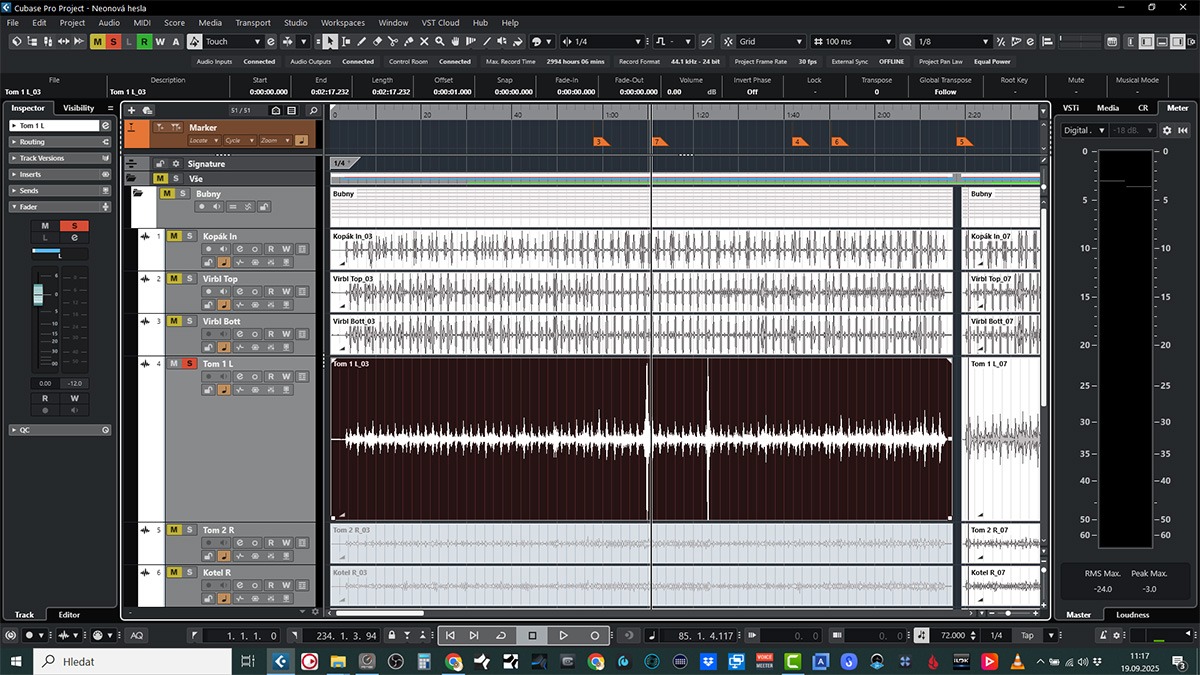Image resolution: width=1200 pixels, height=675 pixels.
Task: Click the Loudness tab button
Action: 1132,615
